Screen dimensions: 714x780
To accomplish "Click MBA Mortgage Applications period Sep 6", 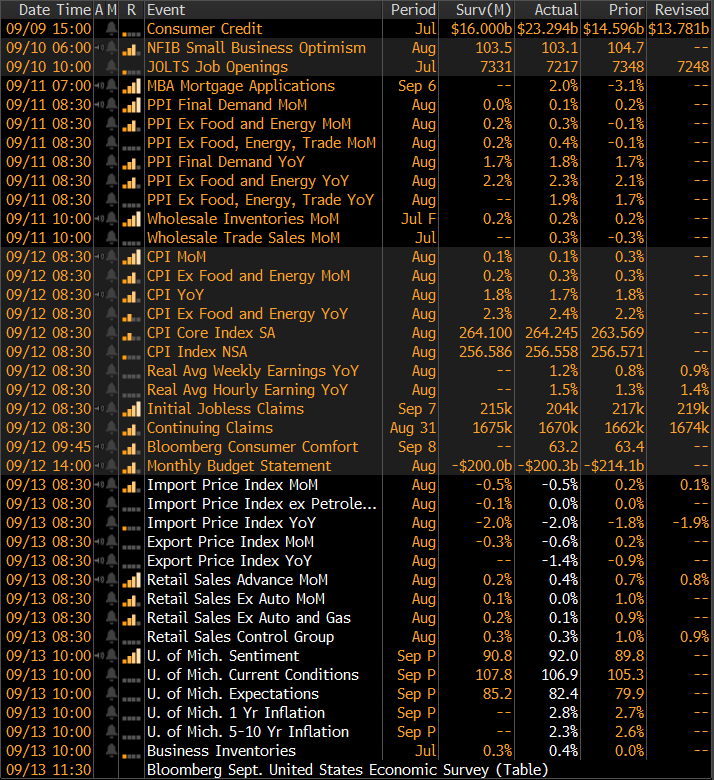I will click(417, 86).
